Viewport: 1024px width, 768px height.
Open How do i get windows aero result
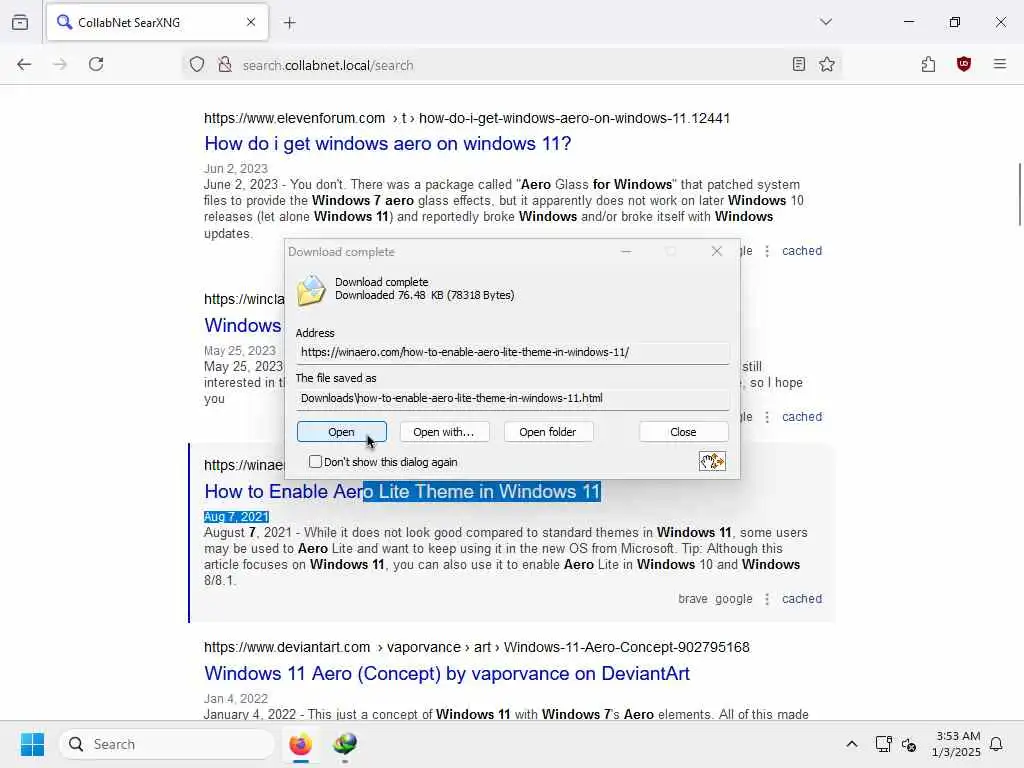pos(388,144)
